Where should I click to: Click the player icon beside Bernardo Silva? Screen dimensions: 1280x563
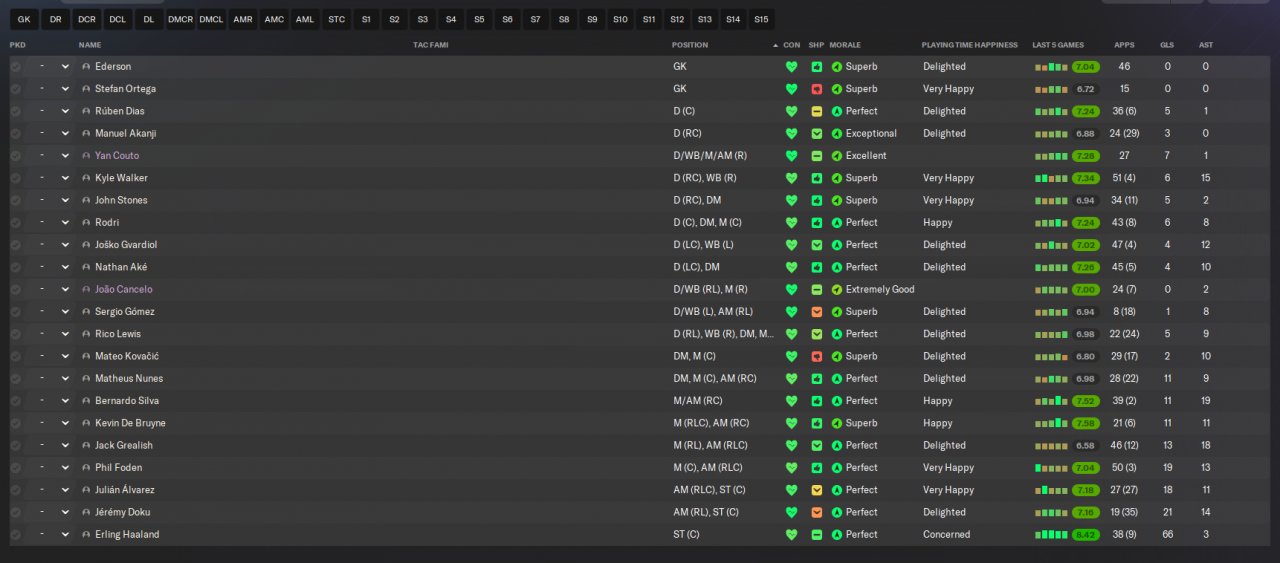86,401
